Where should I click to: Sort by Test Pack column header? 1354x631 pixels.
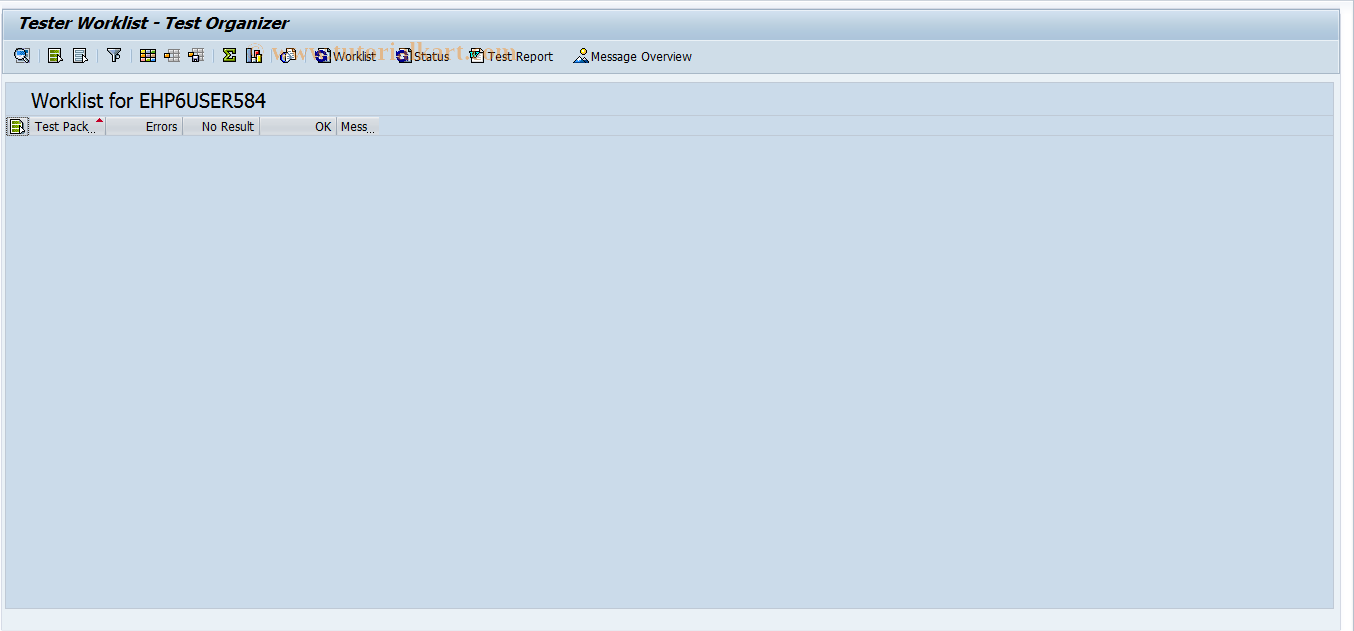67,126
